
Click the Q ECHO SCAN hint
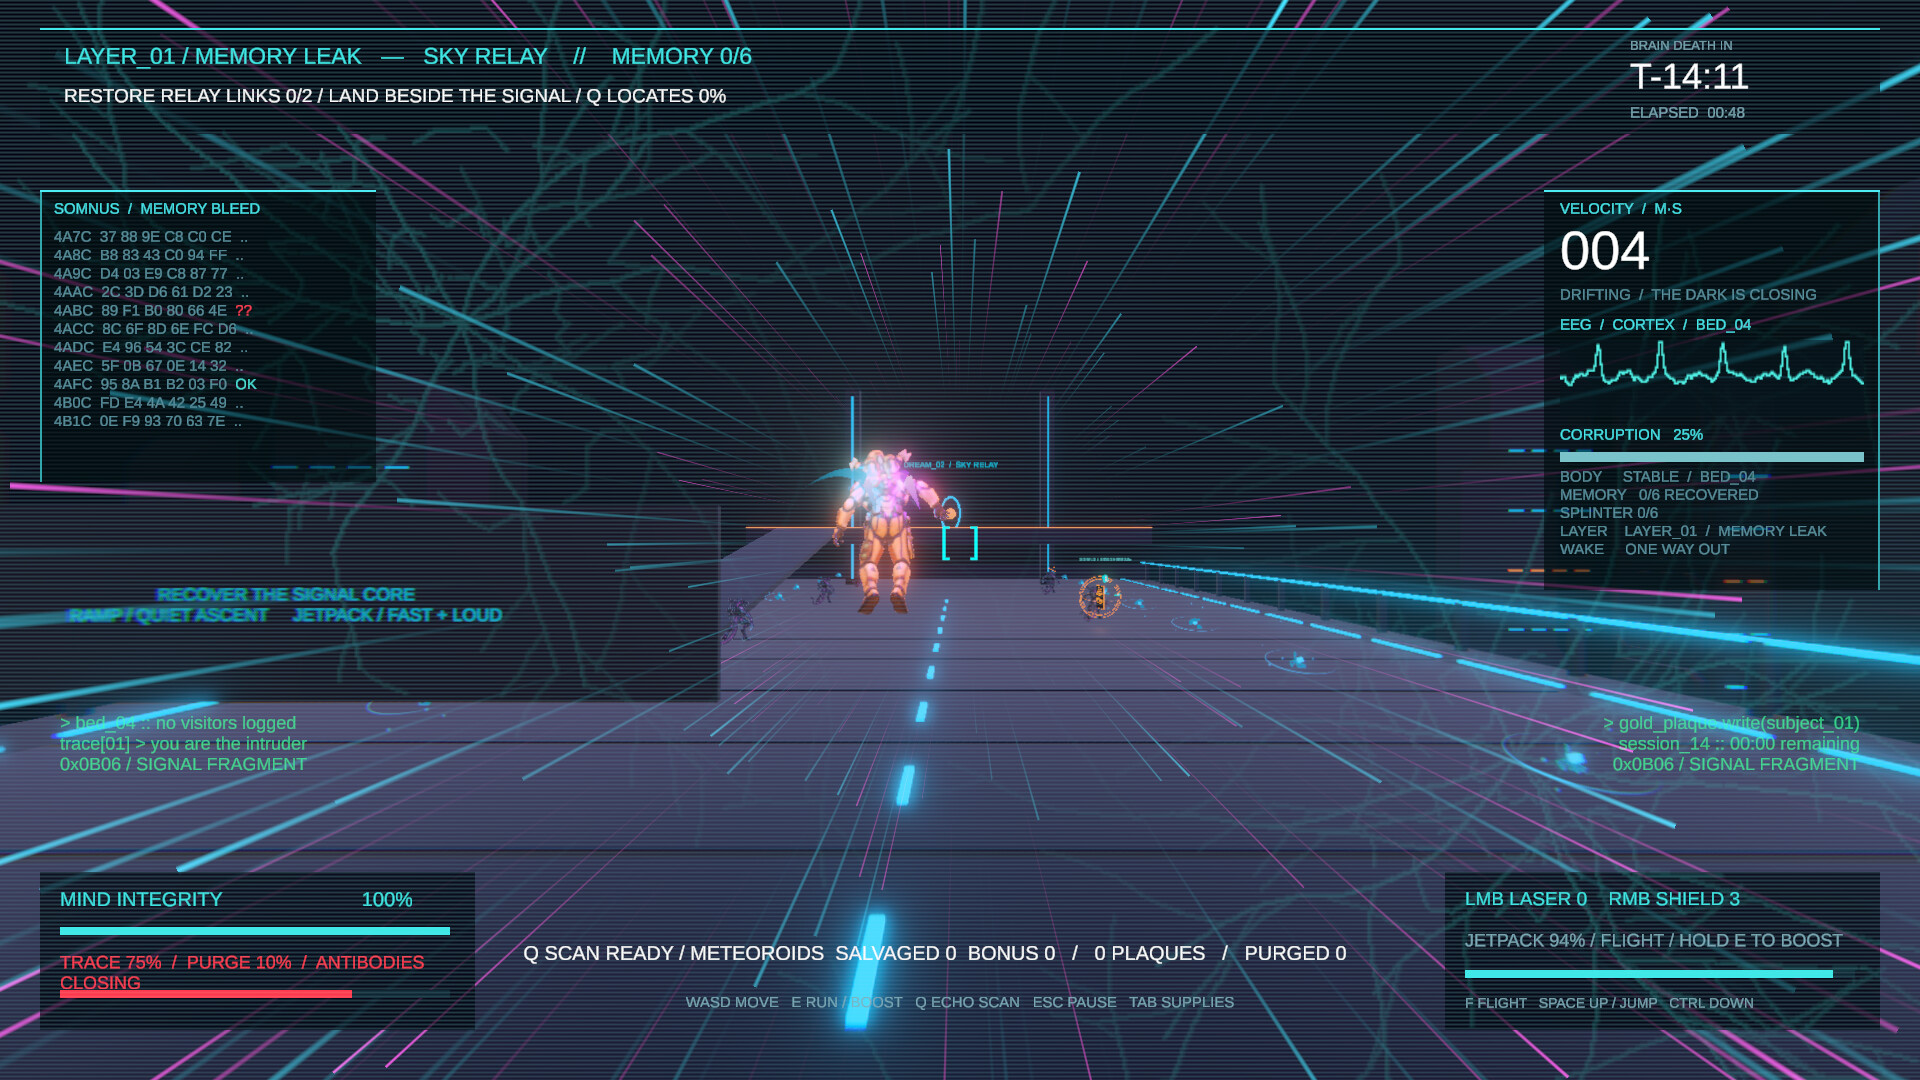967,1002
